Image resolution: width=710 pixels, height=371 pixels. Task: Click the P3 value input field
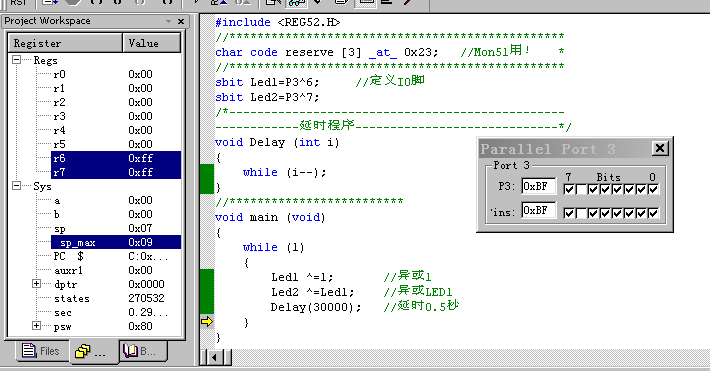pyautogui.click(x=538, y=186)
